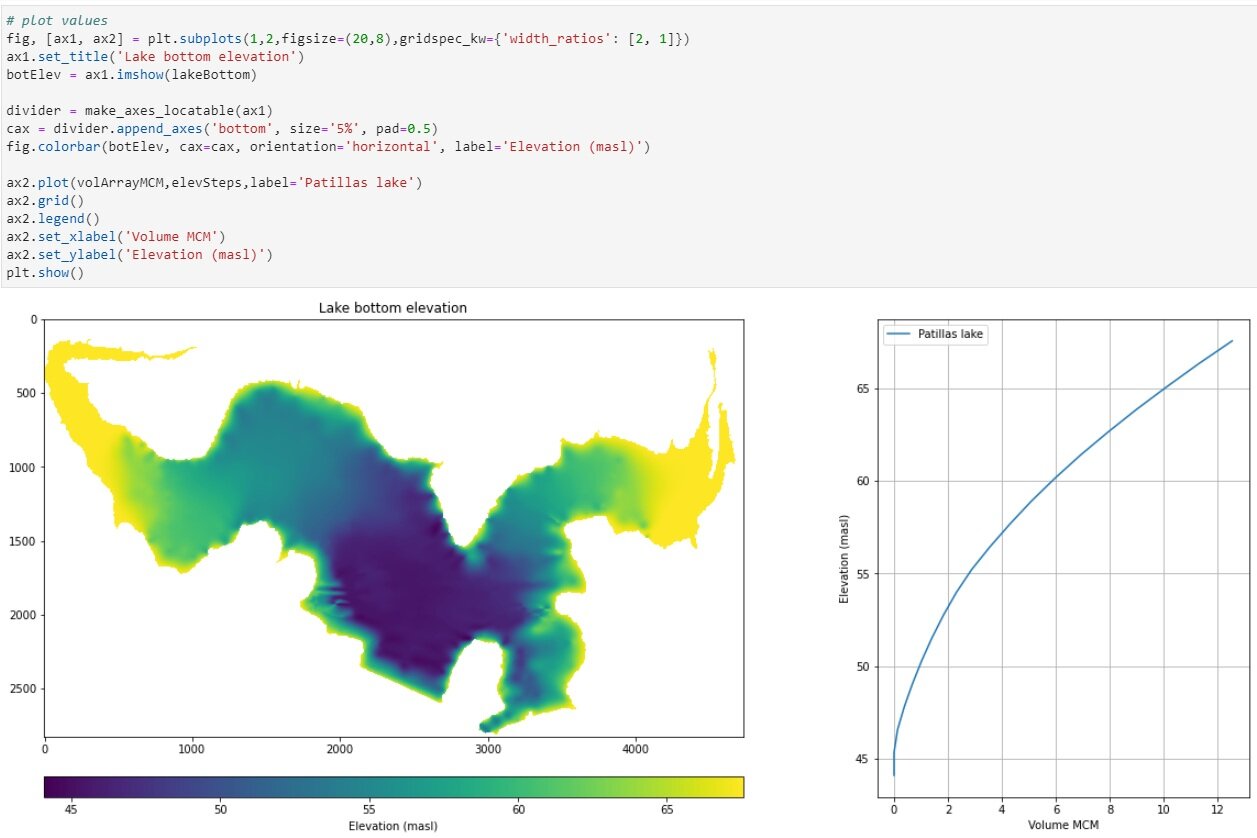1257x838 pixels.
Task: Click the divider.append_axes code line
Action: point(221,128)
